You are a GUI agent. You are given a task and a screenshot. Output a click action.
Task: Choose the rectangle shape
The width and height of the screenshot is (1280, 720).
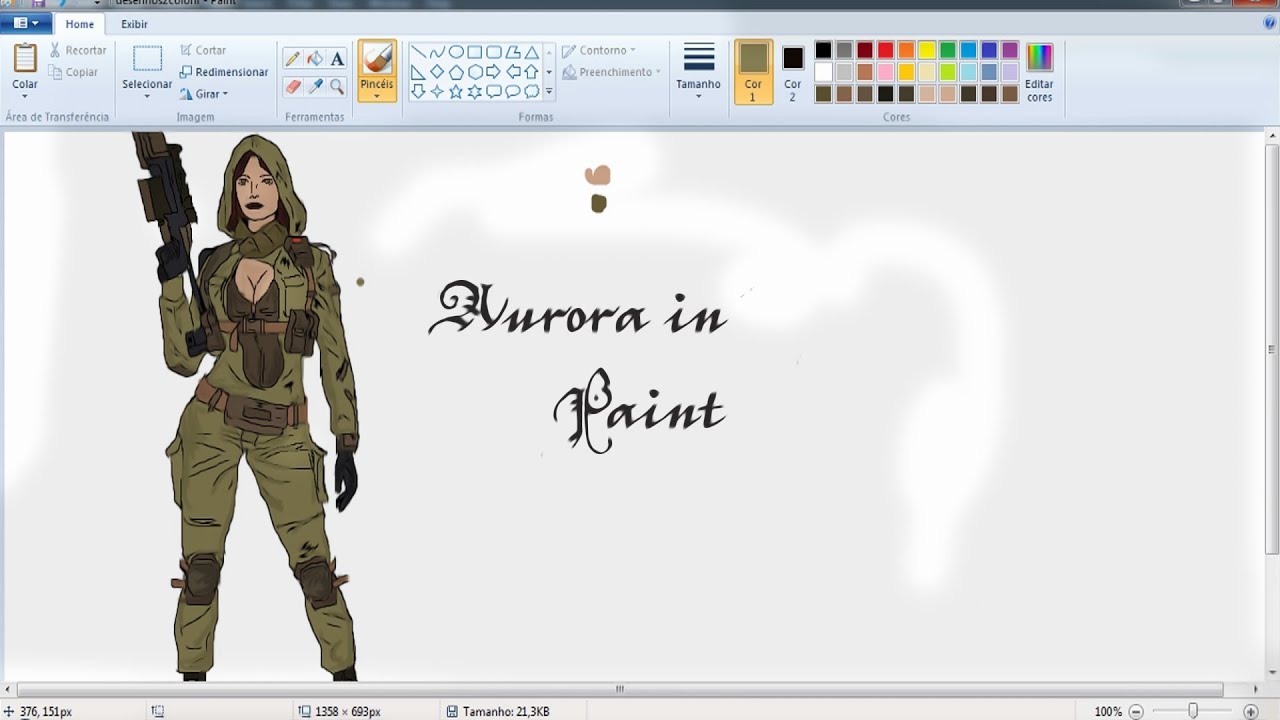click(x=475, y=52)
